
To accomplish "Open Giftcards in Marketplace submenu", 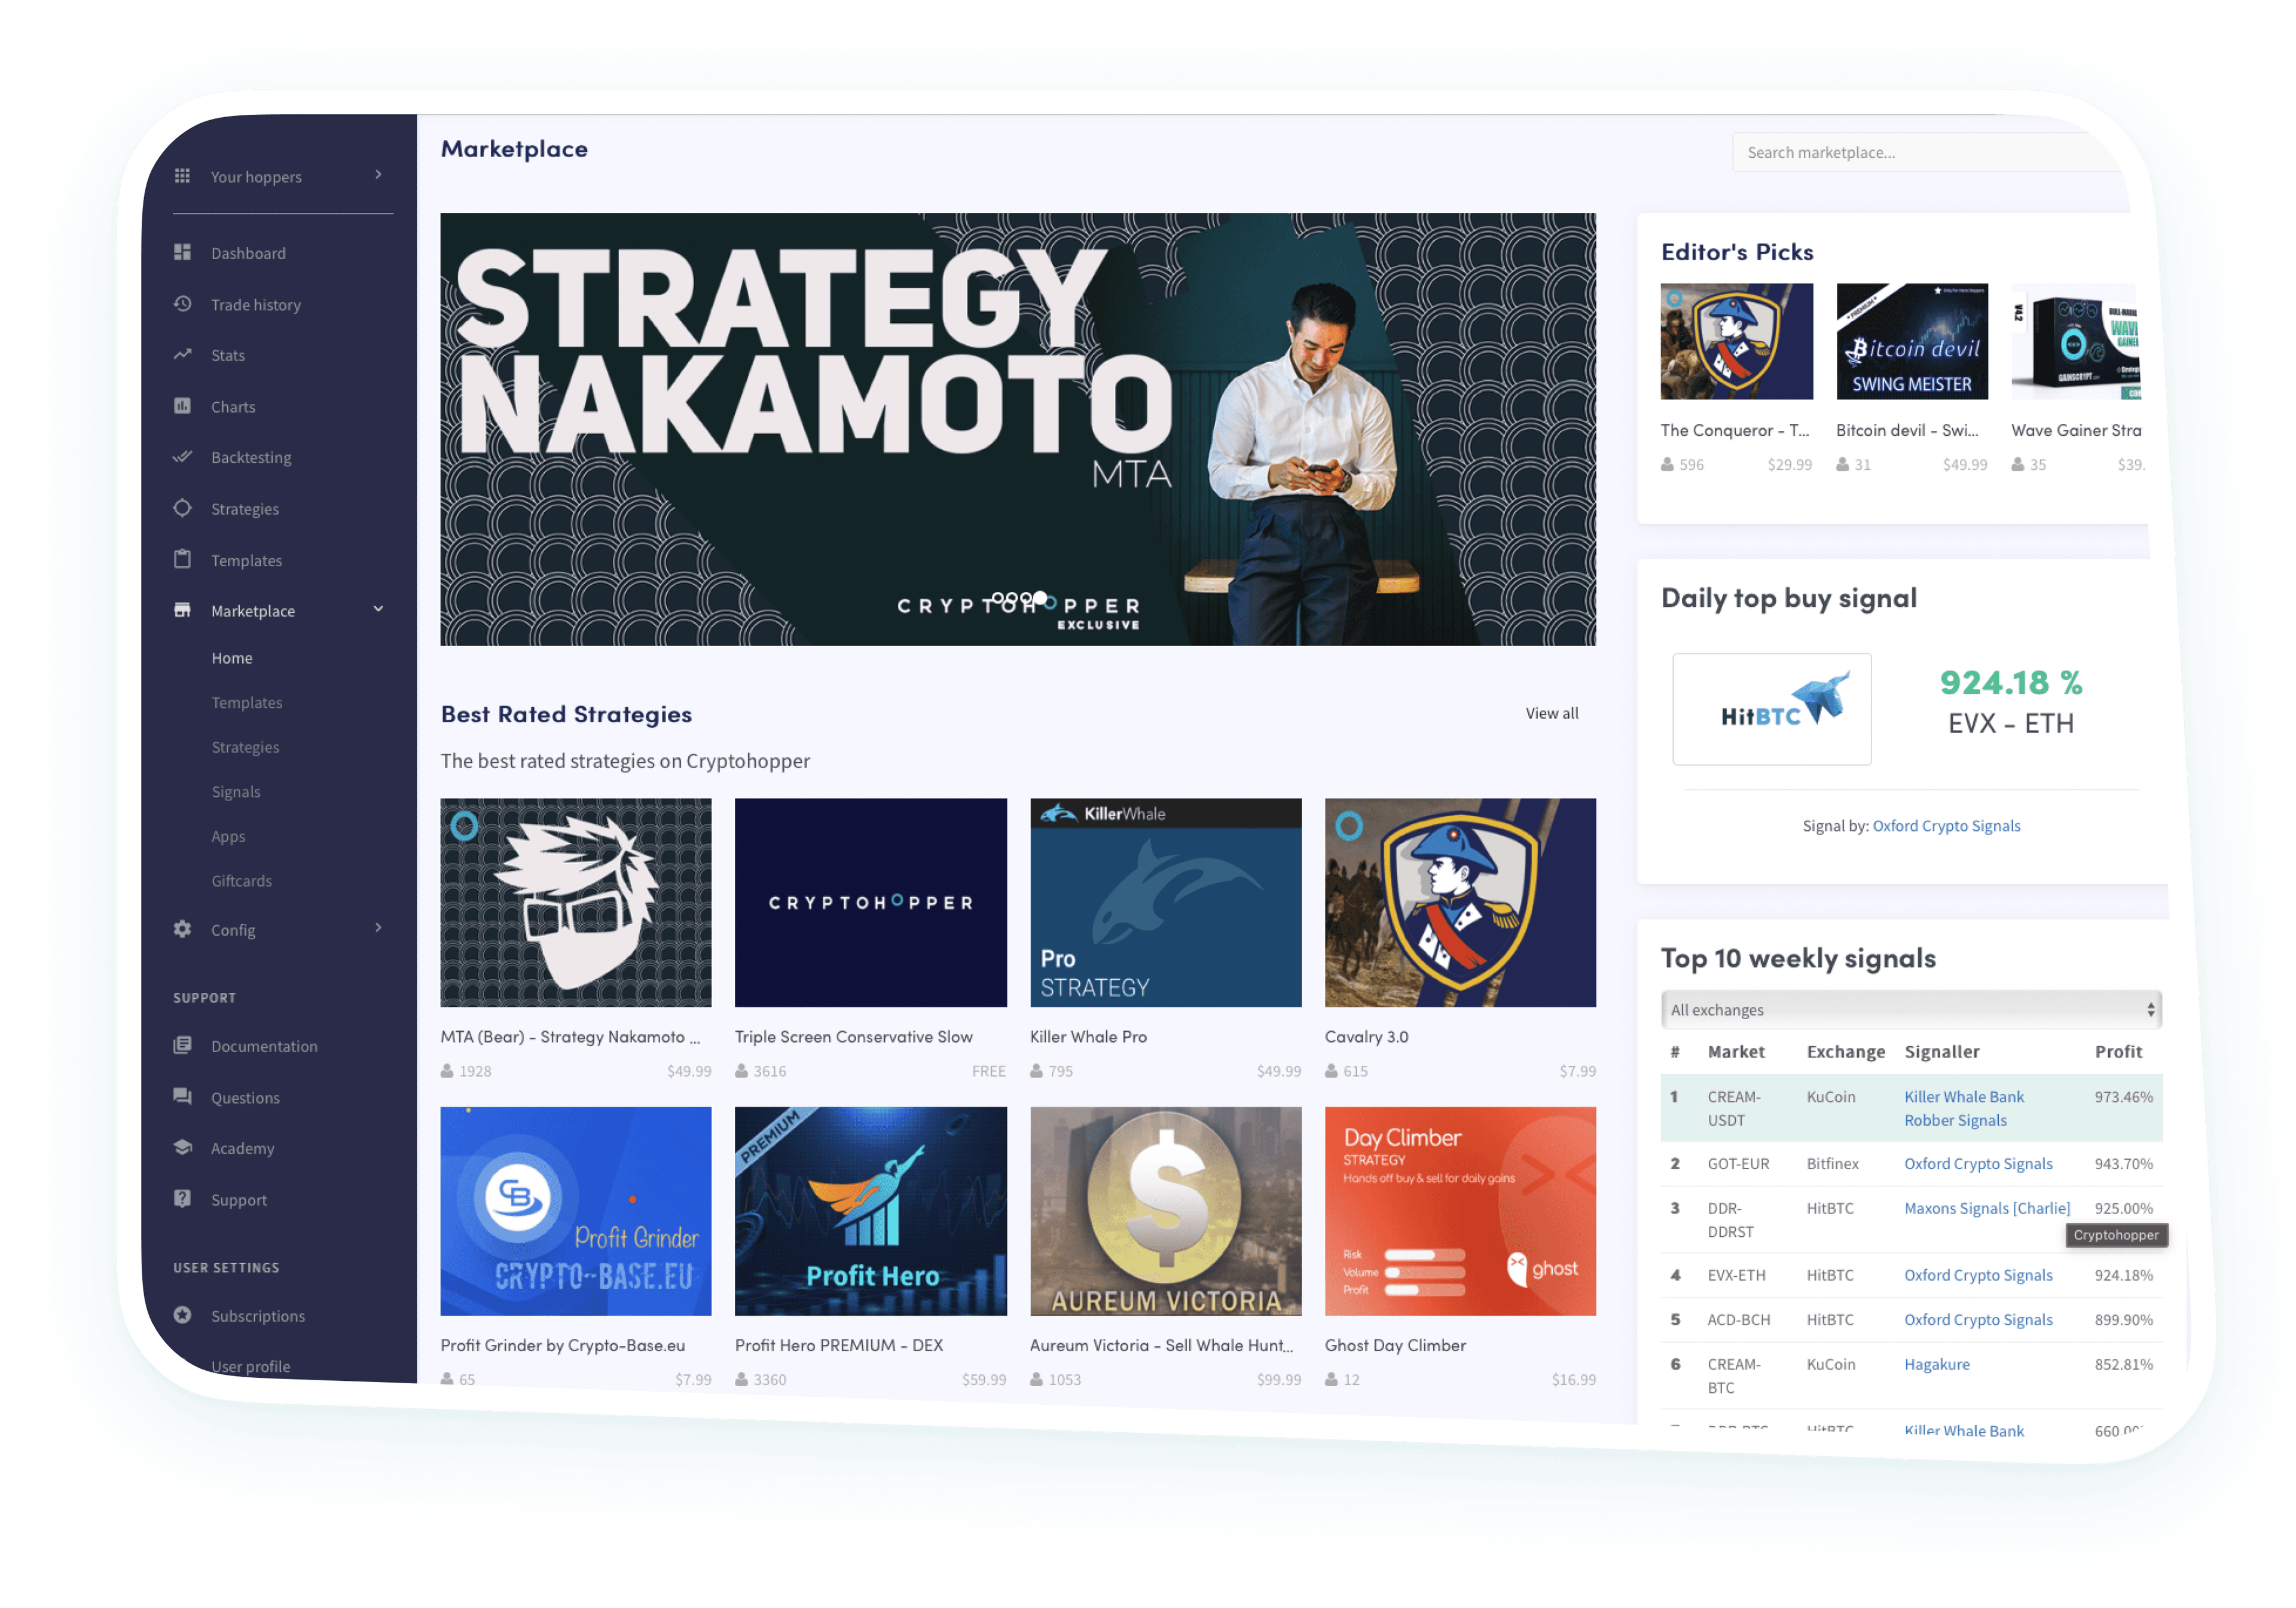I will [x=241, y=881].
